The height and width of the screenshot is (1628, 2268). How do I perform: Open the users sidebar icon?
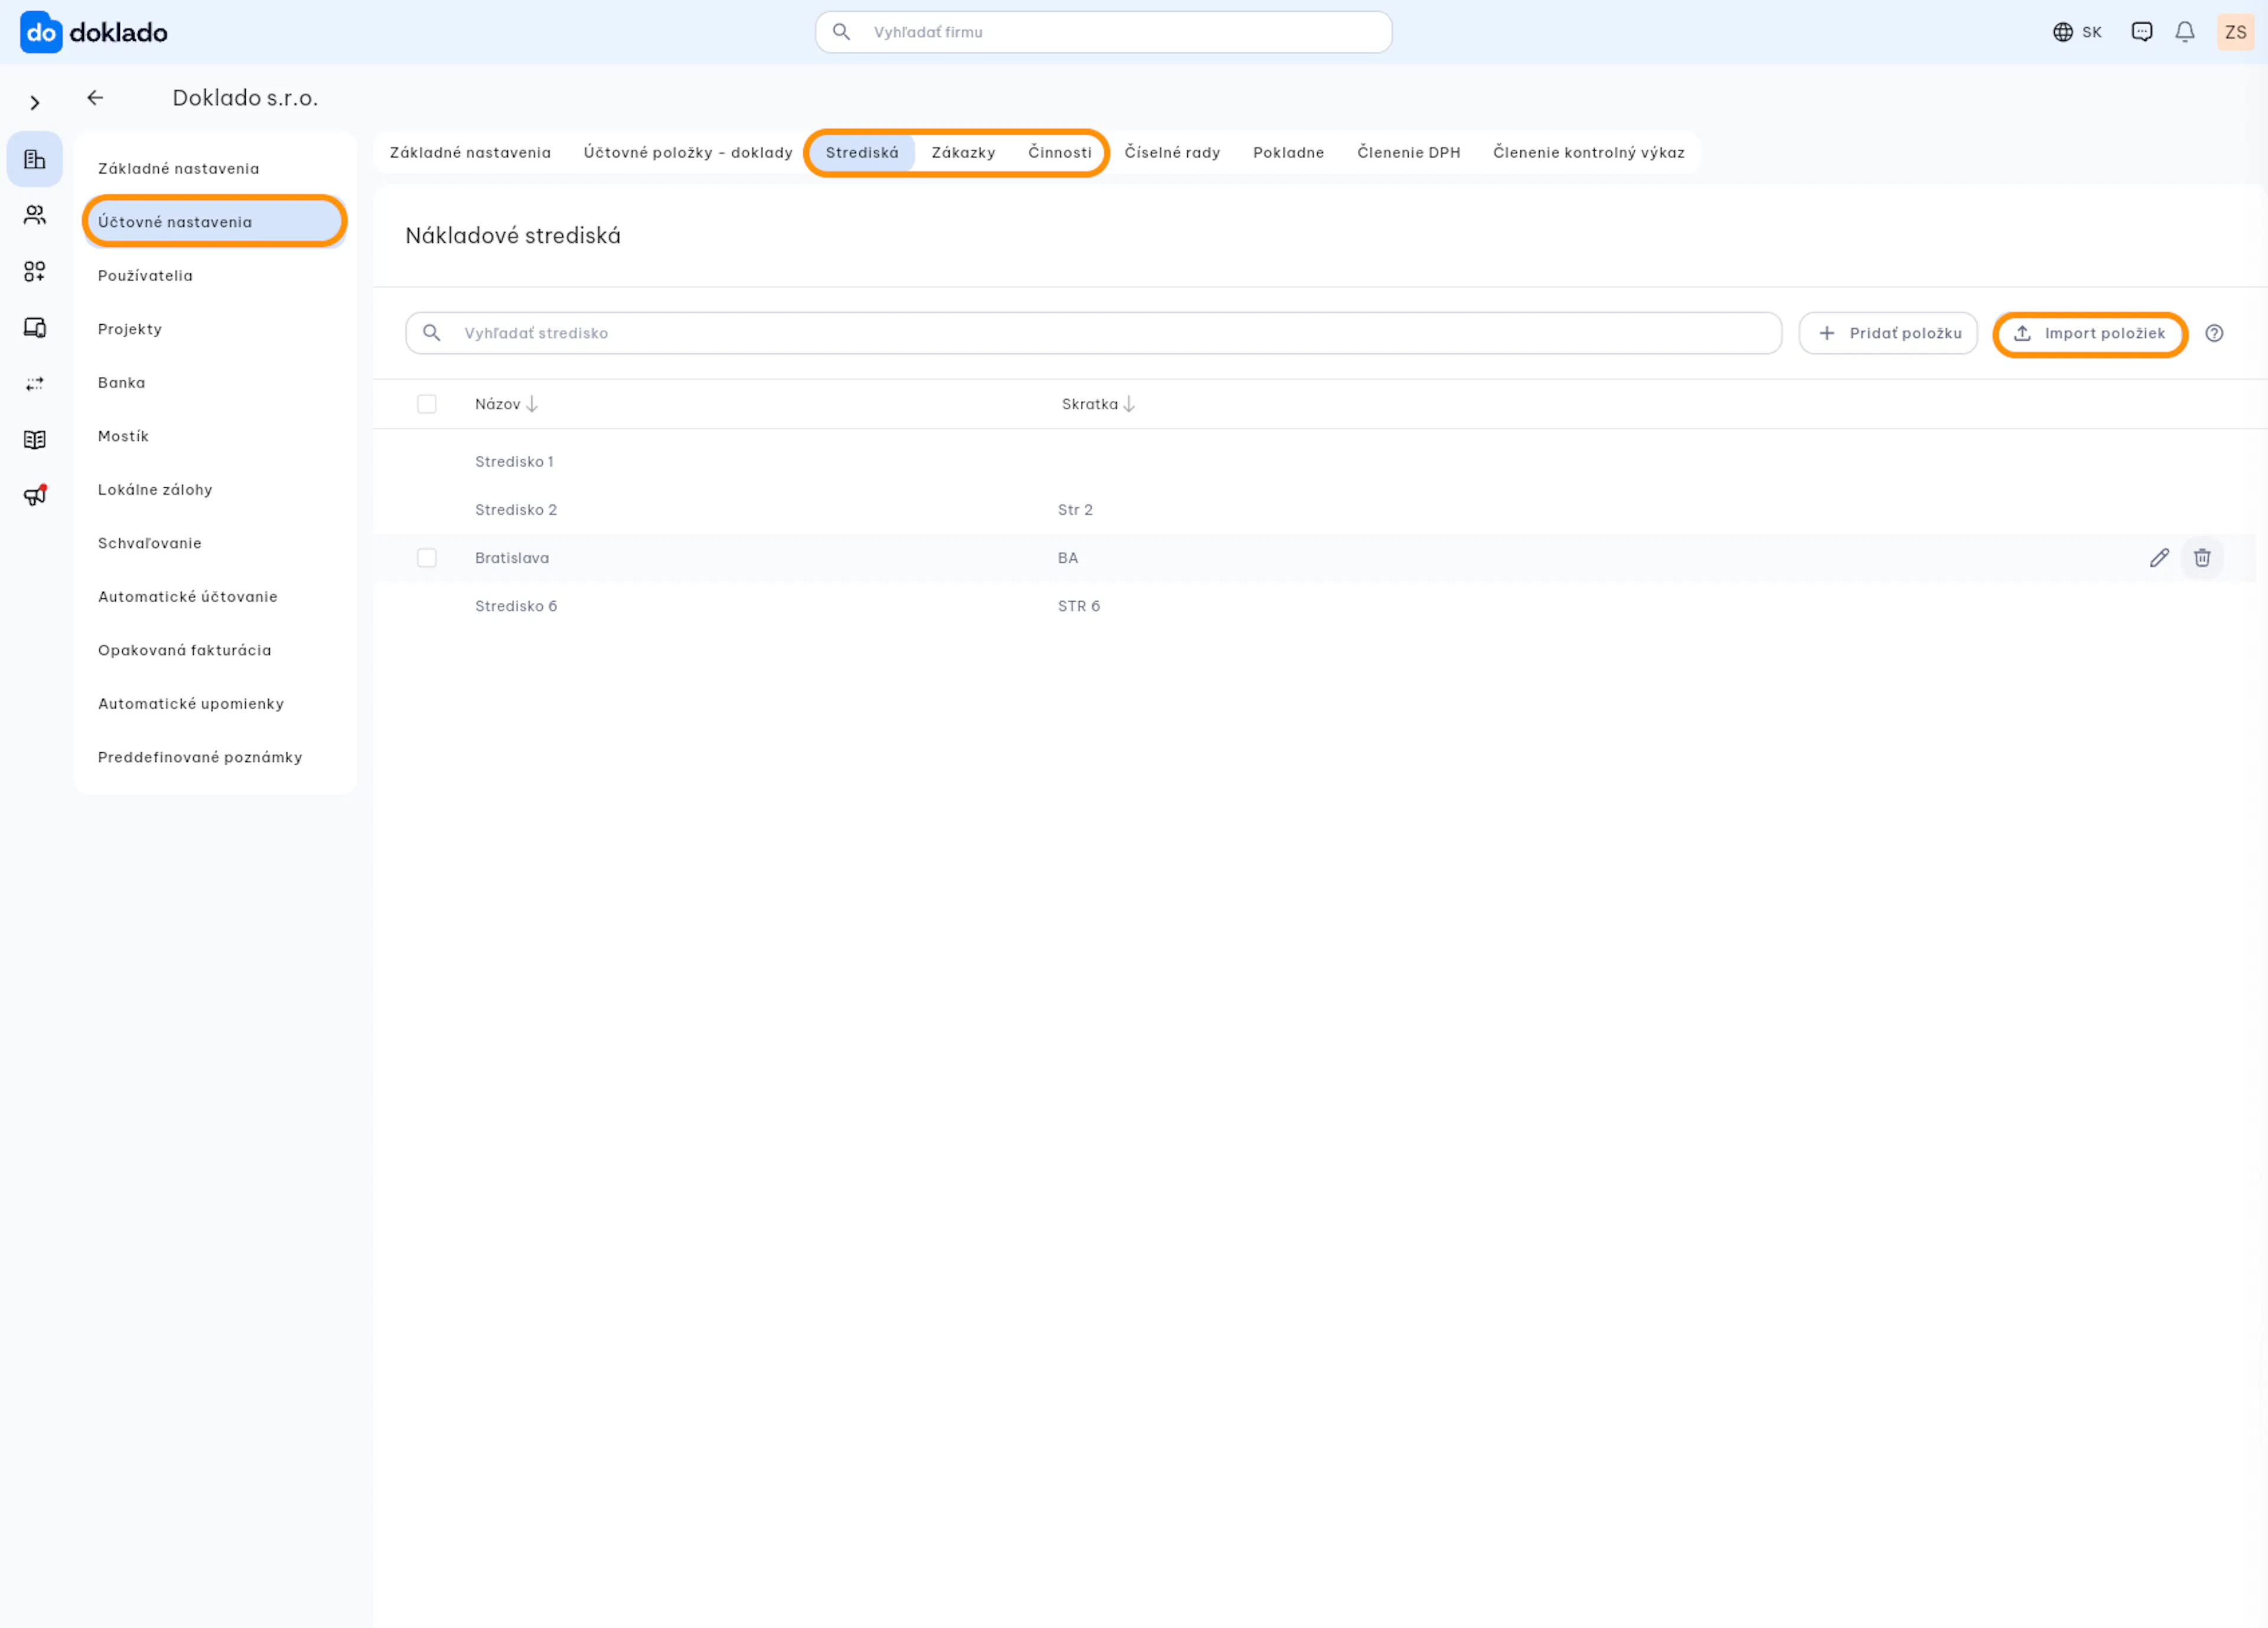(x=35, y=215)
